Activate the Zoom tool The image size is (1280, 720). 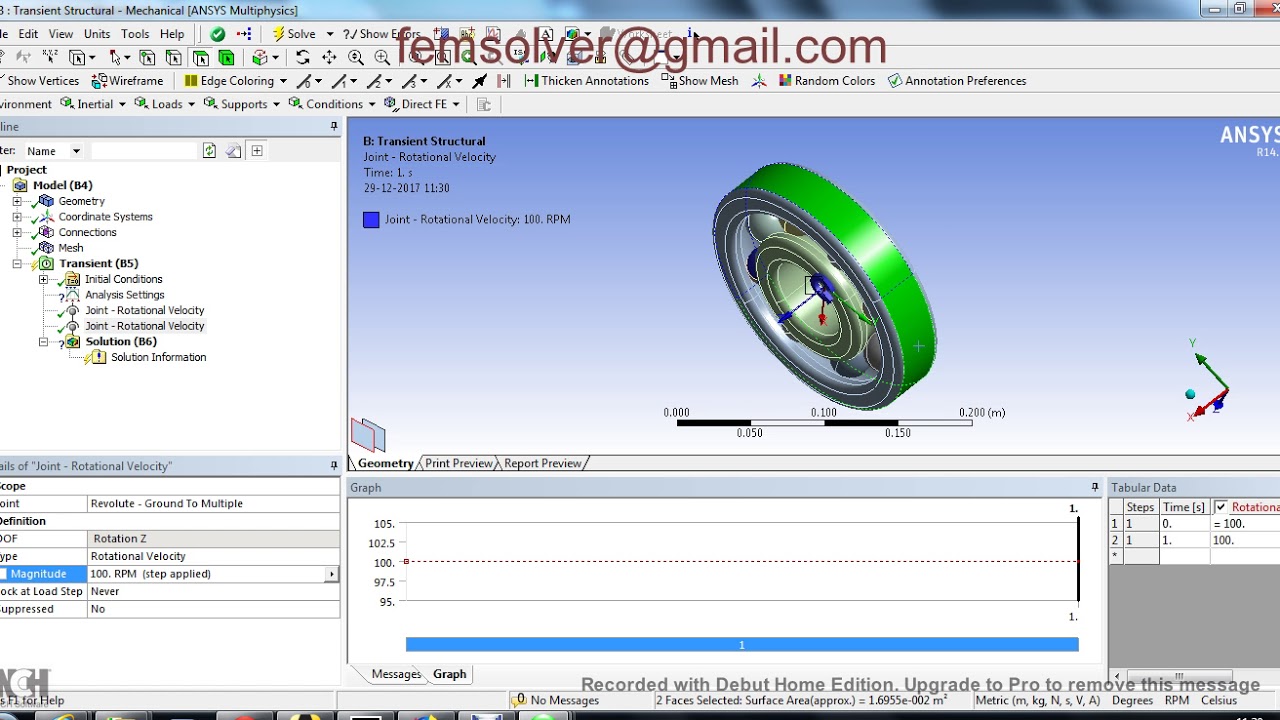pyautogui.click(x=356, y=58)
